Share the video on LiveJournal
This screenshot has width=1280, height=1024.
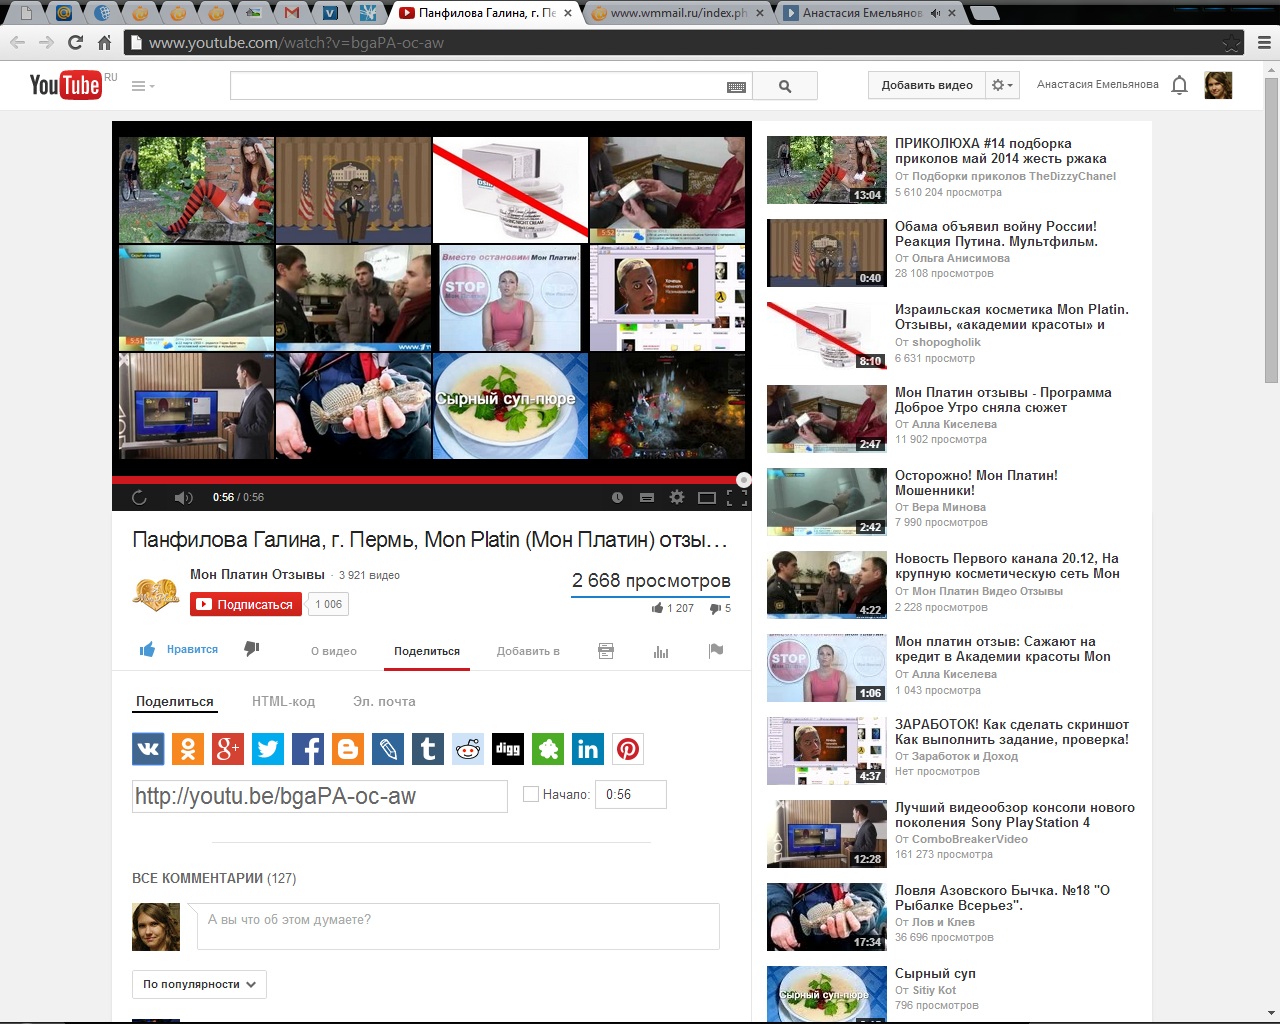tap(388, 748)
